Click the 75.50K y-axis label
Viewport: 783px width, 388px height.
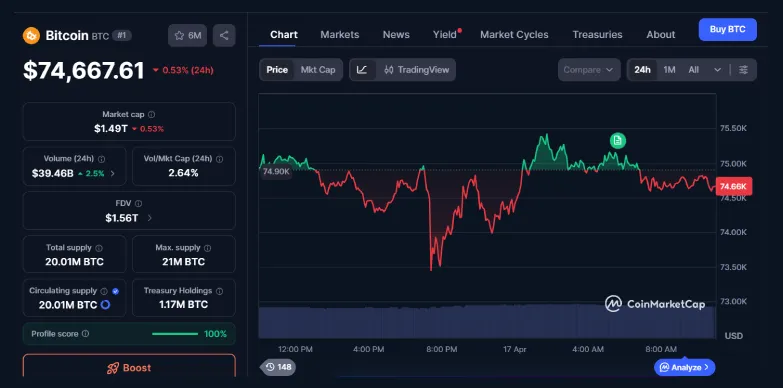[x=733, y=128]
